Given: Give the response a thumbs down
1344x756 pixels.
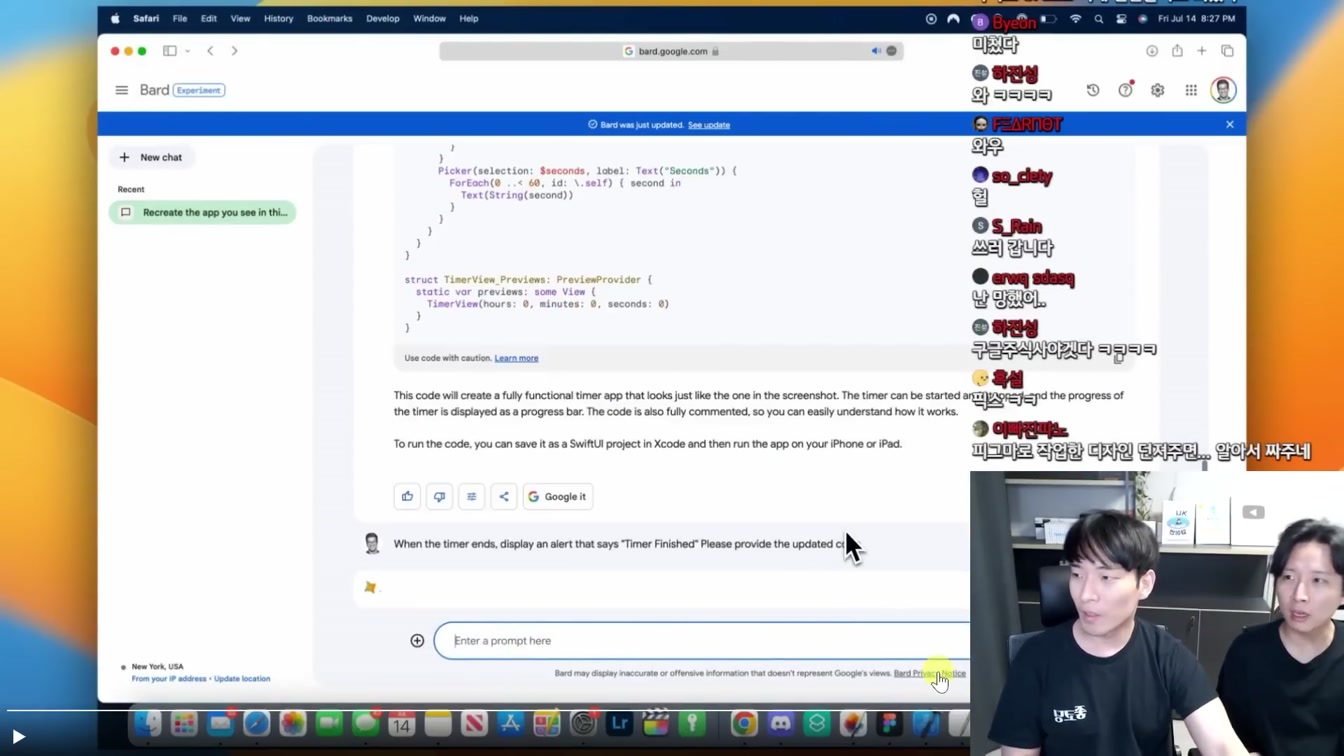Looking at the screenshot, I should [439, 496].
